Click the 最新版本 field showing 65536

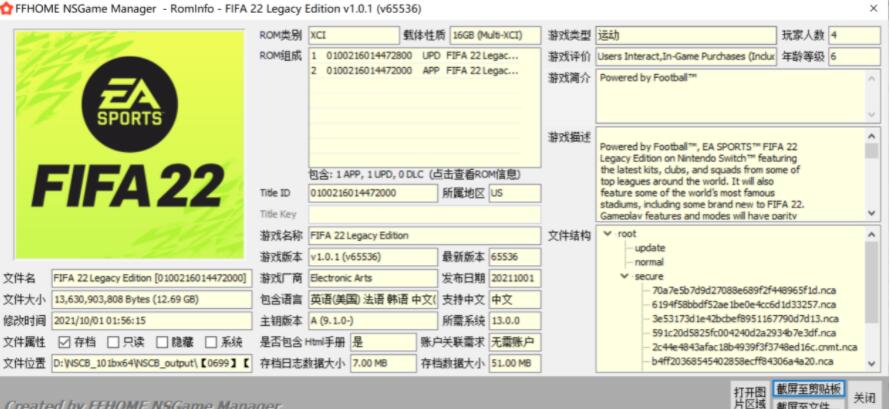(x=515, y=257)
